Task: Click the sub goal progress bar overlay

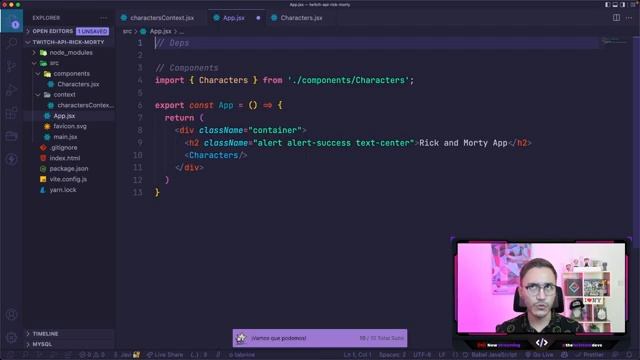Action: click(x=320, y=338)
